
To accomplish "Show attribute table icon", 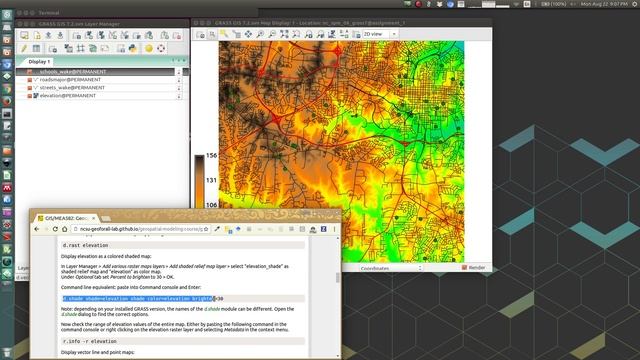I will [36, 48].
